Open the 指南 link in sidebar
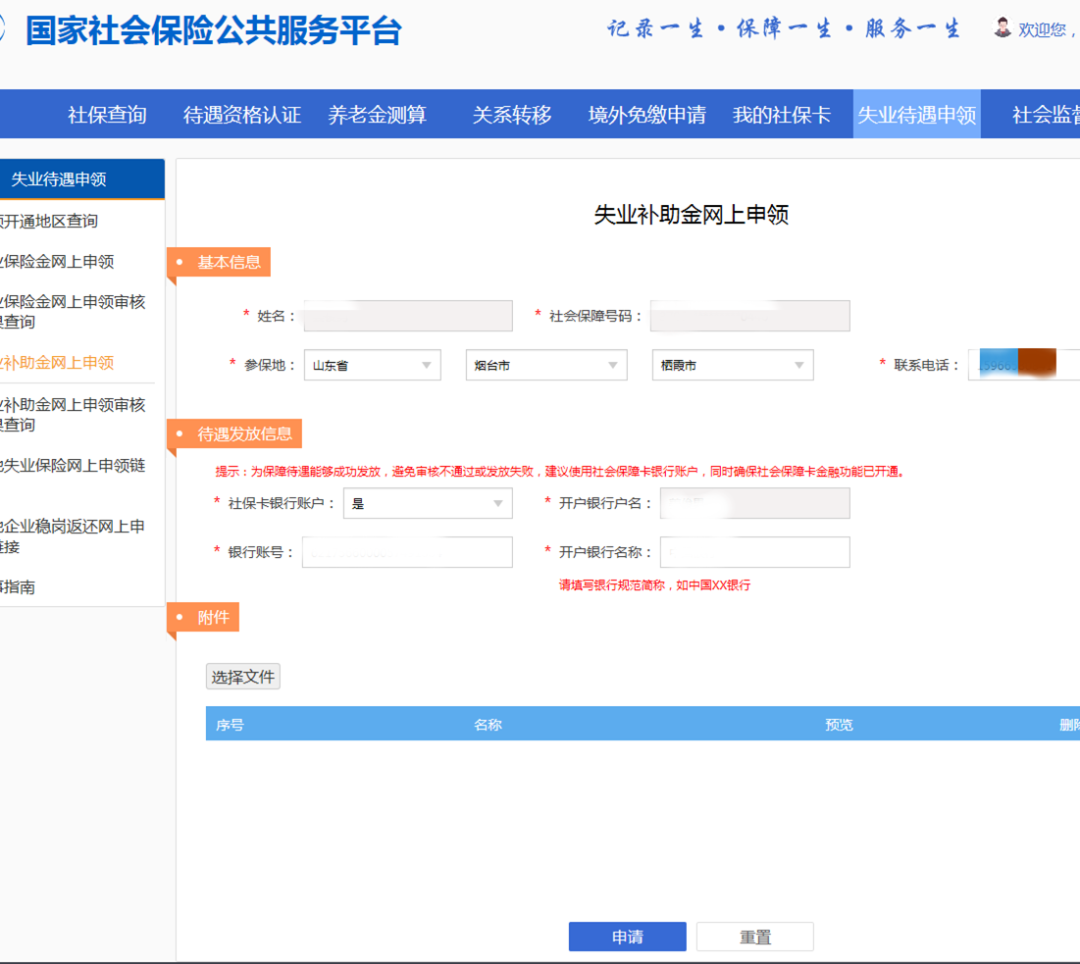 [20, 587]
